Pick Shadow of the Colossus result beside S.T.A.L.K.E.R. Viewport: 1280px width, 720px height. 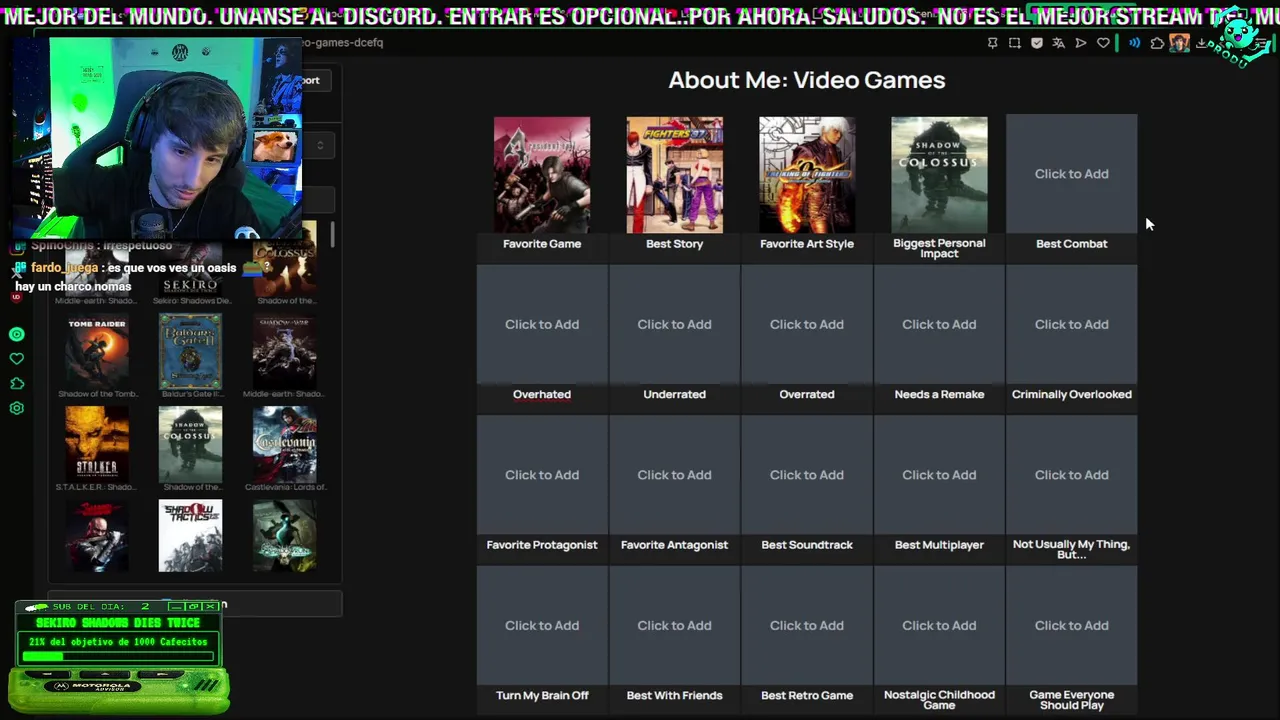(x=190, y=444)
